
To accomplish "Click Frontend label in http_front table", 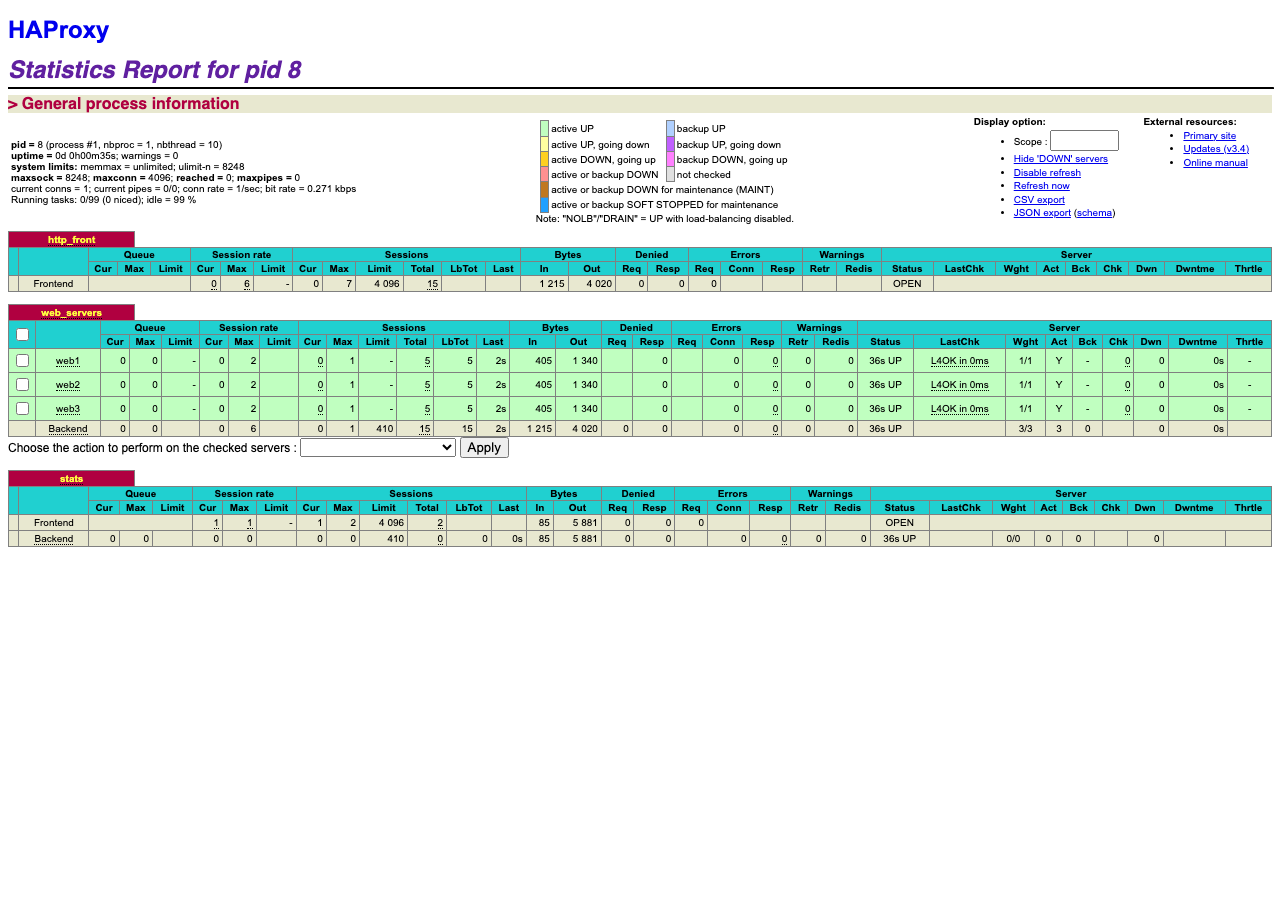I will [x=53, y=284].
